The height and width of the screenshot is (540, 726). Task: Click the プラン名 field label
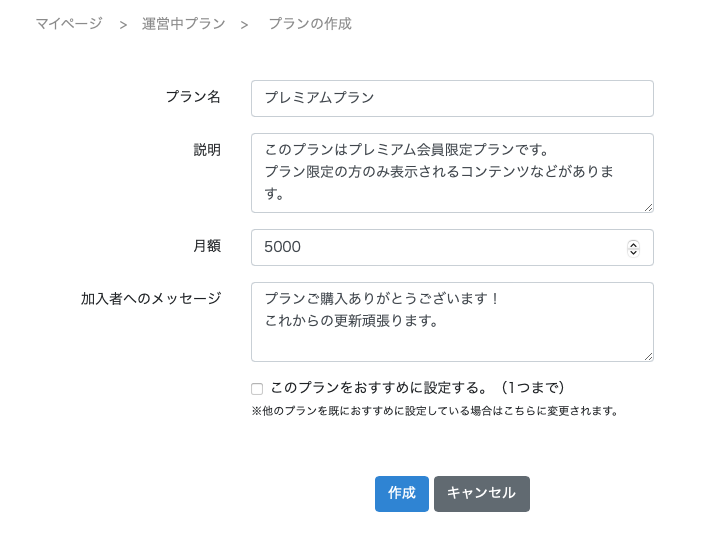[193, 97]
